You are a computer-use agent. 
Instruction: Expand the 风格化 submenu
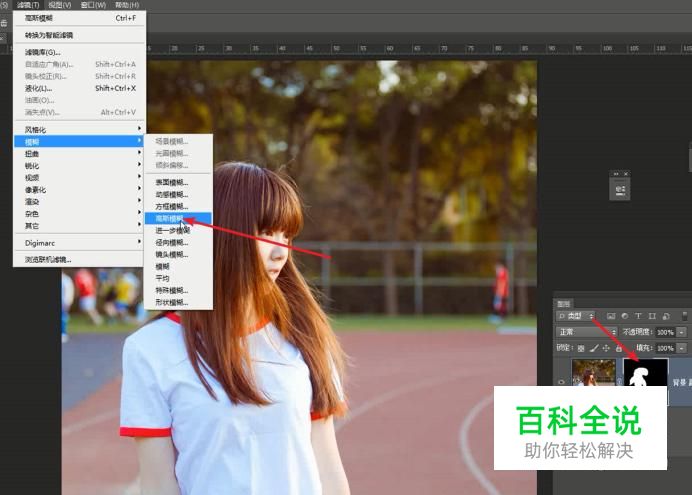click(x=79, y=129)
